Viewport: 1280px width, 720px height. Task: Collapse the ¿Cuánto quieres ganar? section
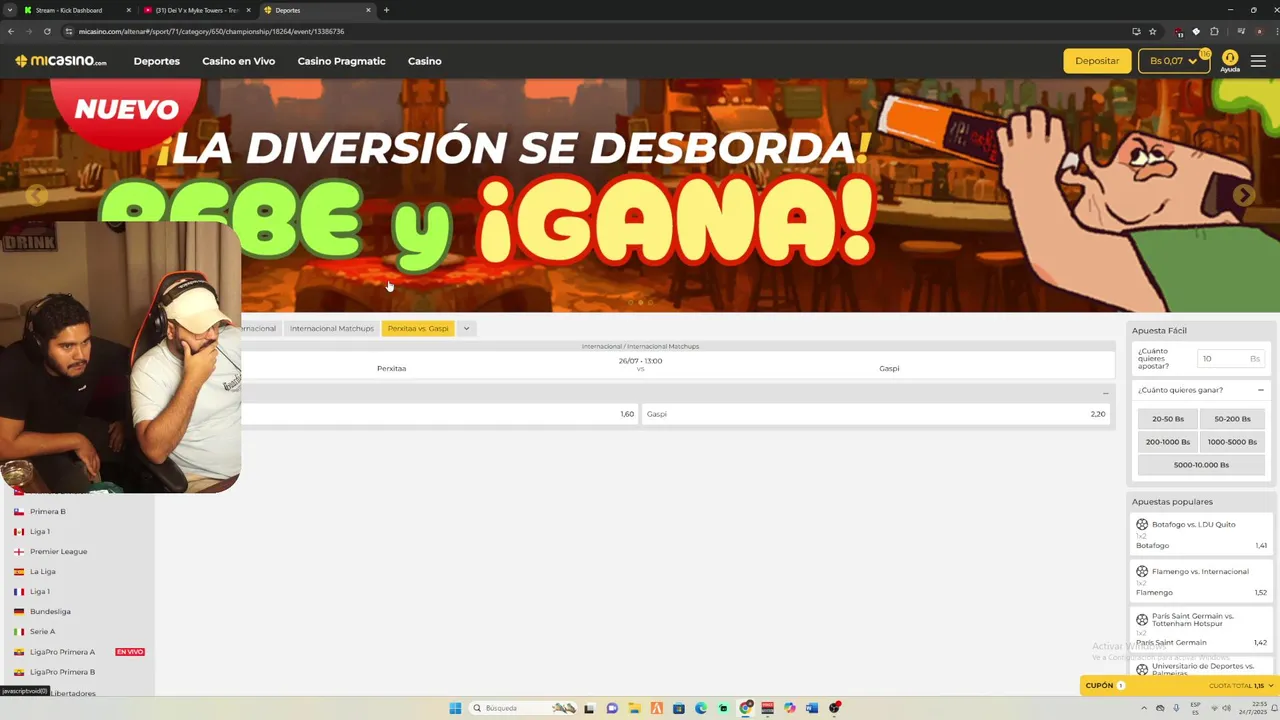1260,390
